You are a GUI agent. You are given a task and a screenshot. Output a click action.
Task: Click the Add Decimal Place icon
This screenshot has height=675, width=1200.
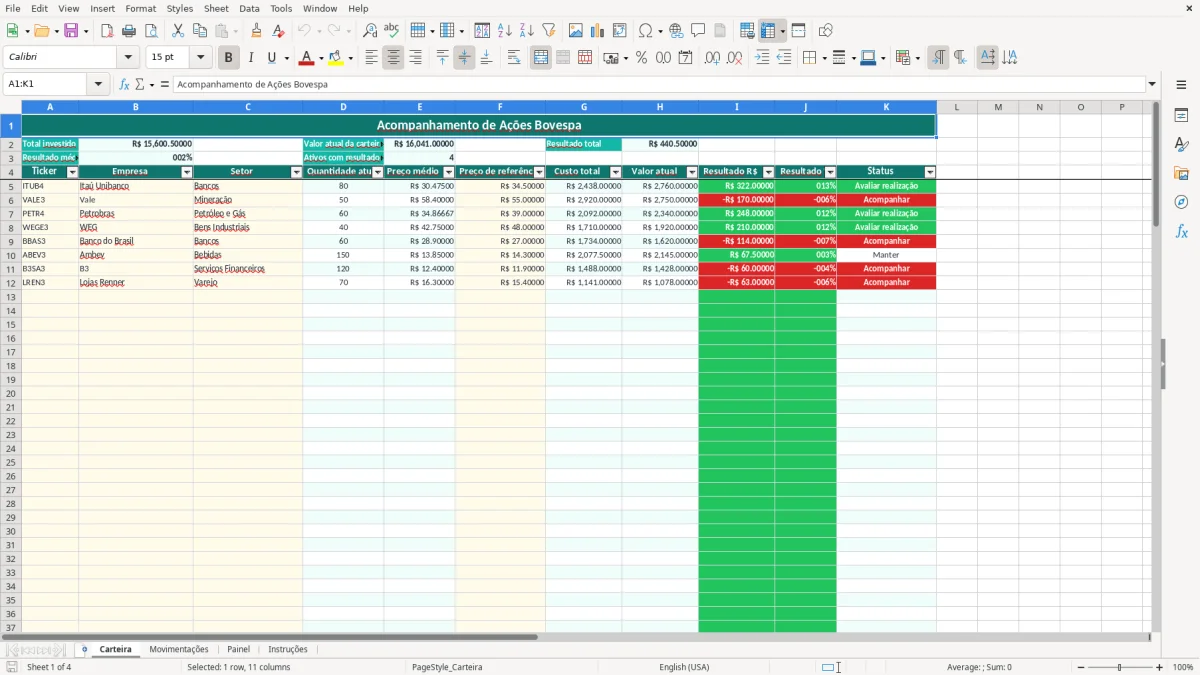713,58
